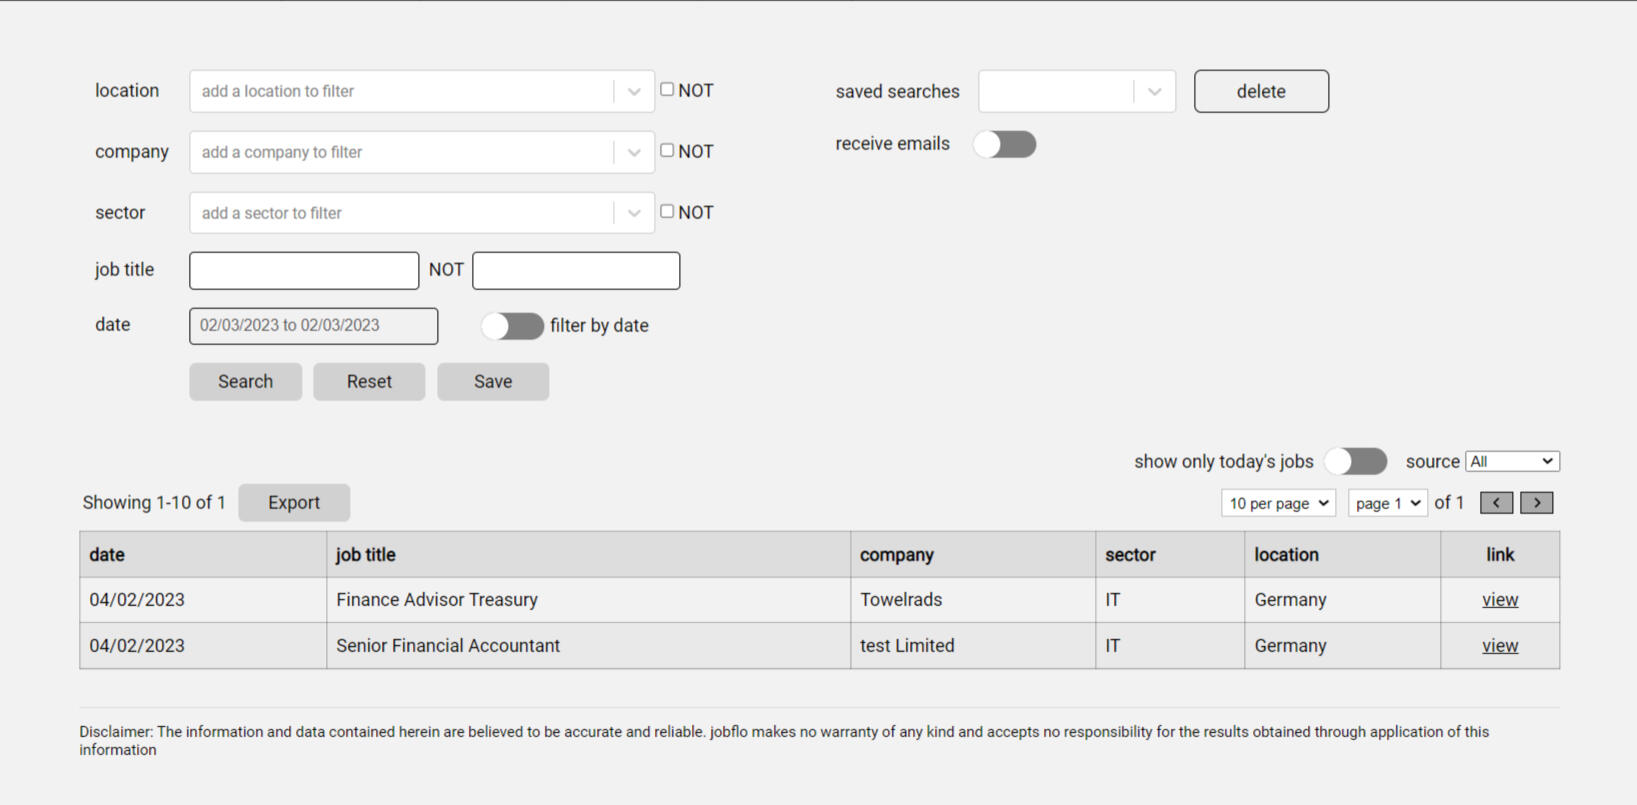
Task: Open view link for Finance Advisor Treasury
Action: (x=1499, y=600)
